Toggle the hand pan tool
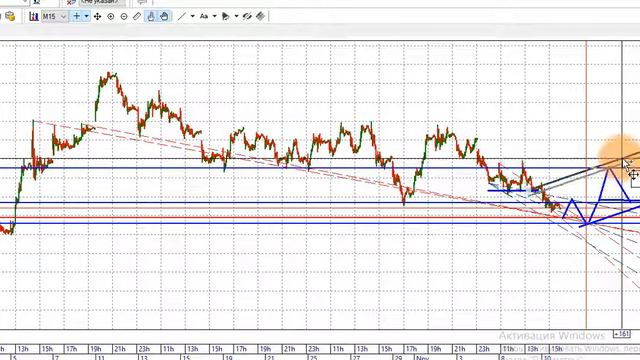The height and width of the screenshot is (360, 640). [x=164, y=16]
